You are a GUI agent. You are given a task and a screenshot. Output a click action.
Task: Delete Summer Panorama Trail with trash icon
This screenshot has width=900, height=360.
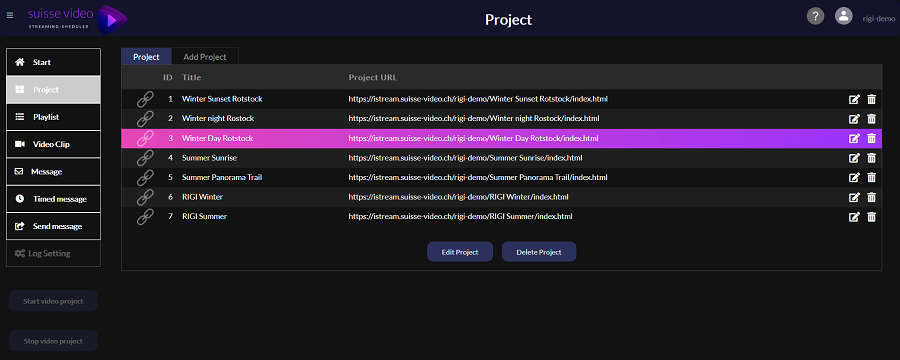[871, 177]
